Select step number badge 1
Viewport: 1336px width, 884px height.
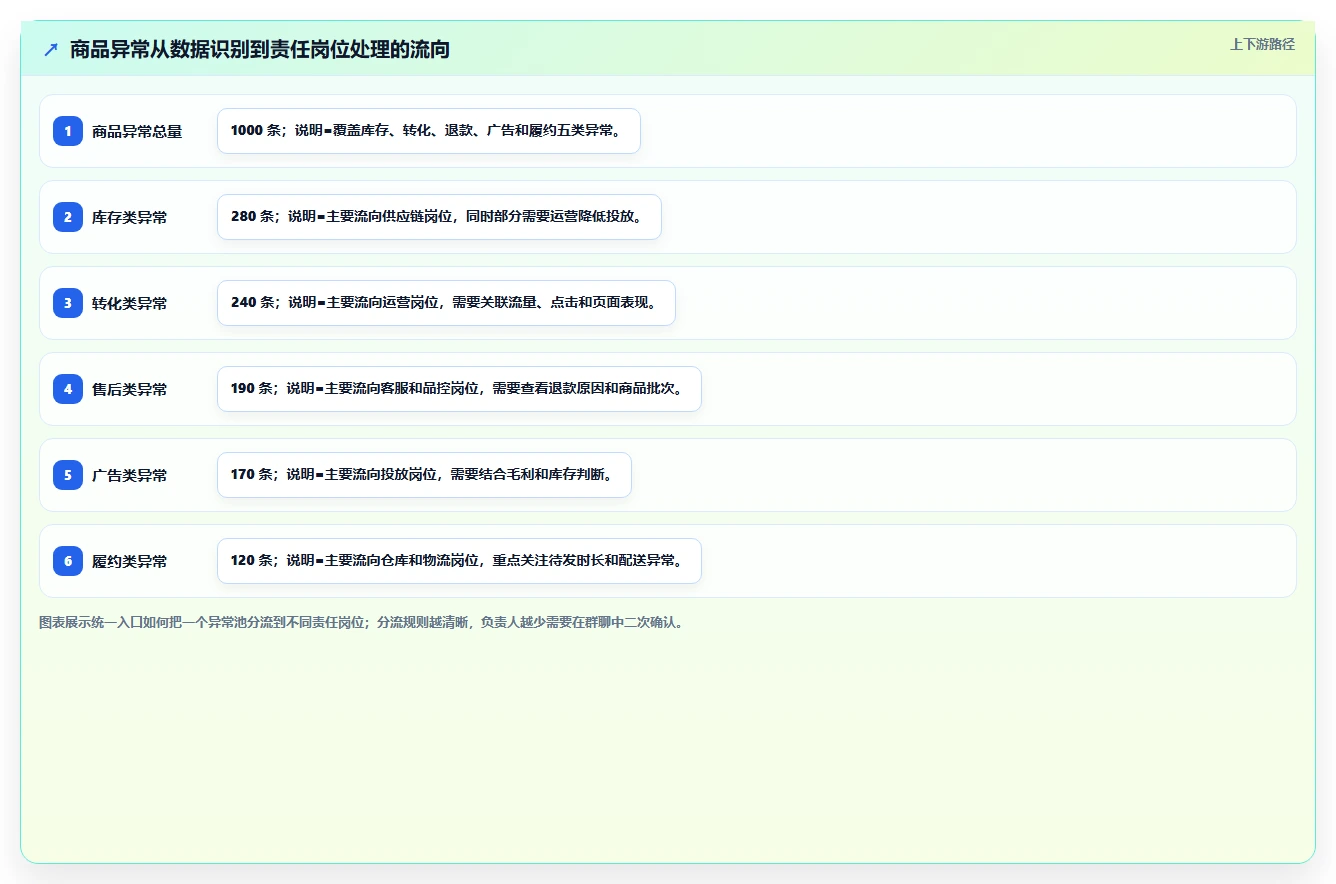point(68,131)
